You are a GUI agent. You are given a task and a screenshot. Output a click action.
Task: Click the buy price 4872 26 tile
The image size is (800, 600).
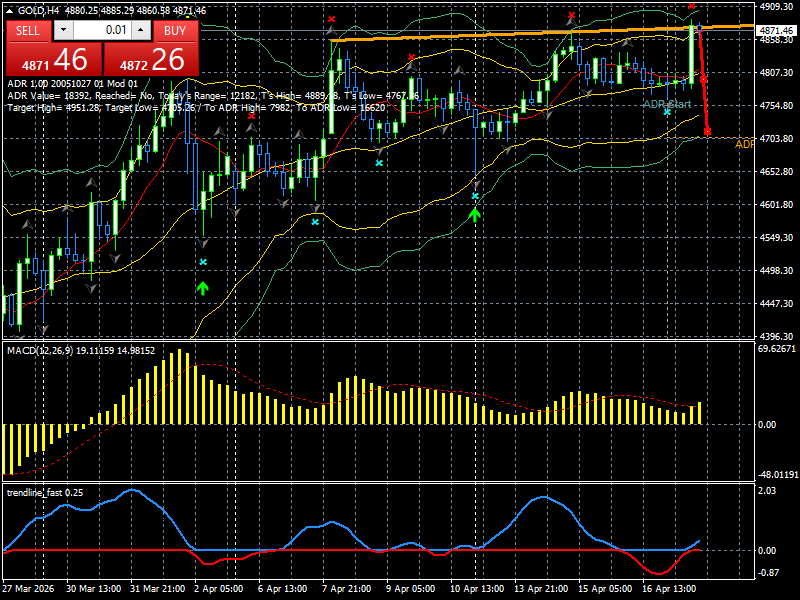click(x=152, y=59)
